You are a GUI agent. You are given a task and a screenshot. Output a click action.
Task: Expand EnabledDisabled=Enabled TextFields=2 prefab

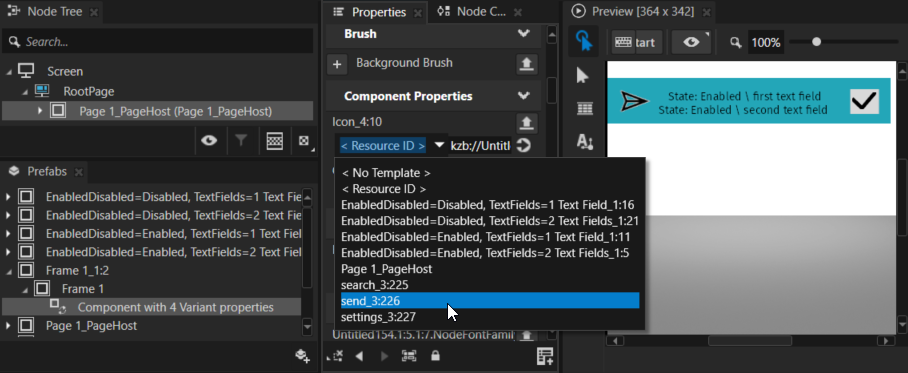tap(8, 253)
